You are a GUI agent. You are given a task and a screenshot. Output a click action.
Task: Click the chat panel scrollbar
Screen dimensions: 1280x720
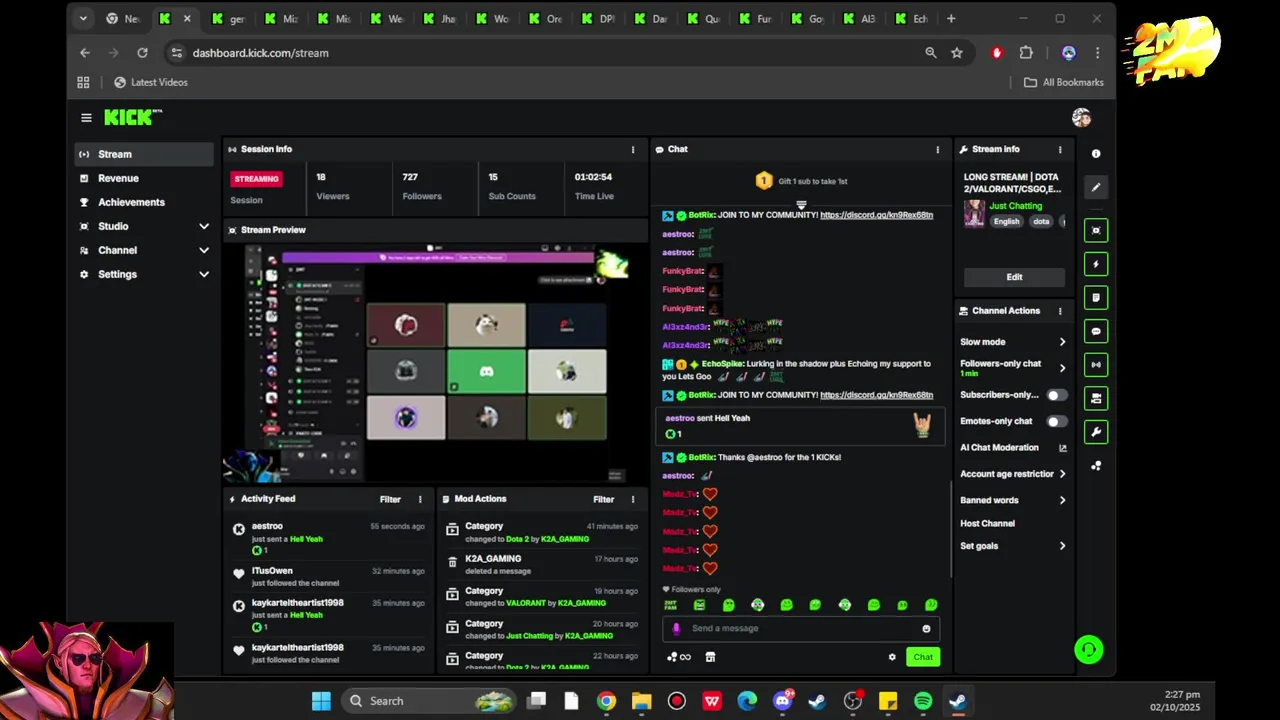coord(951,528)
